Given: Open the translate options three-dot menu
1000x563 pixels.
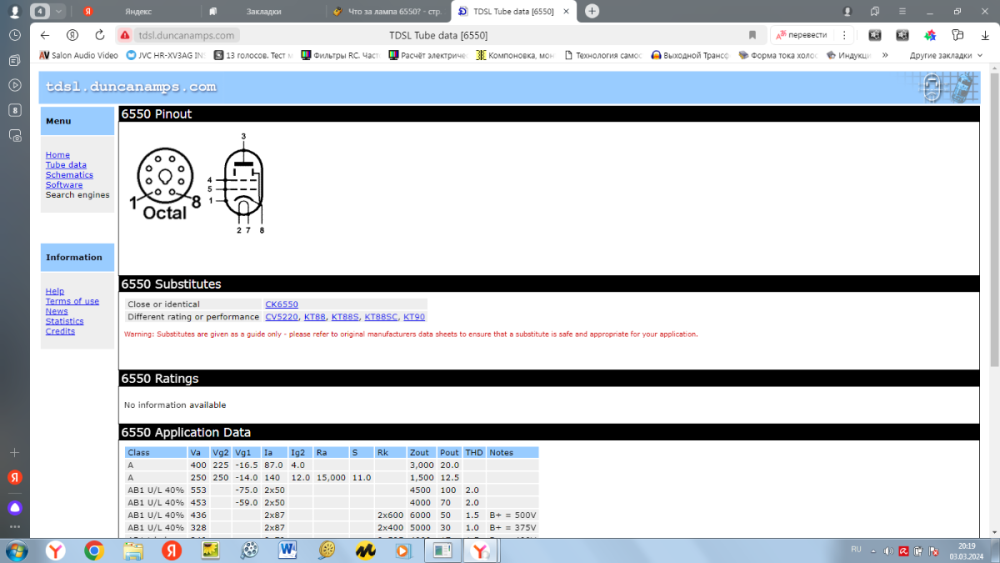Looking at the screenshot, I should click(x=841, y=35).
